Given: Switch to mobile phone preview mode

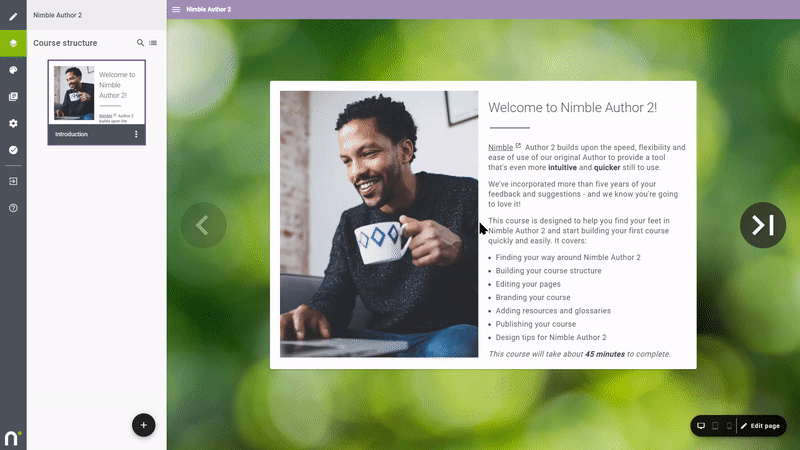Looking at the screenshot, I should (729, 426).
